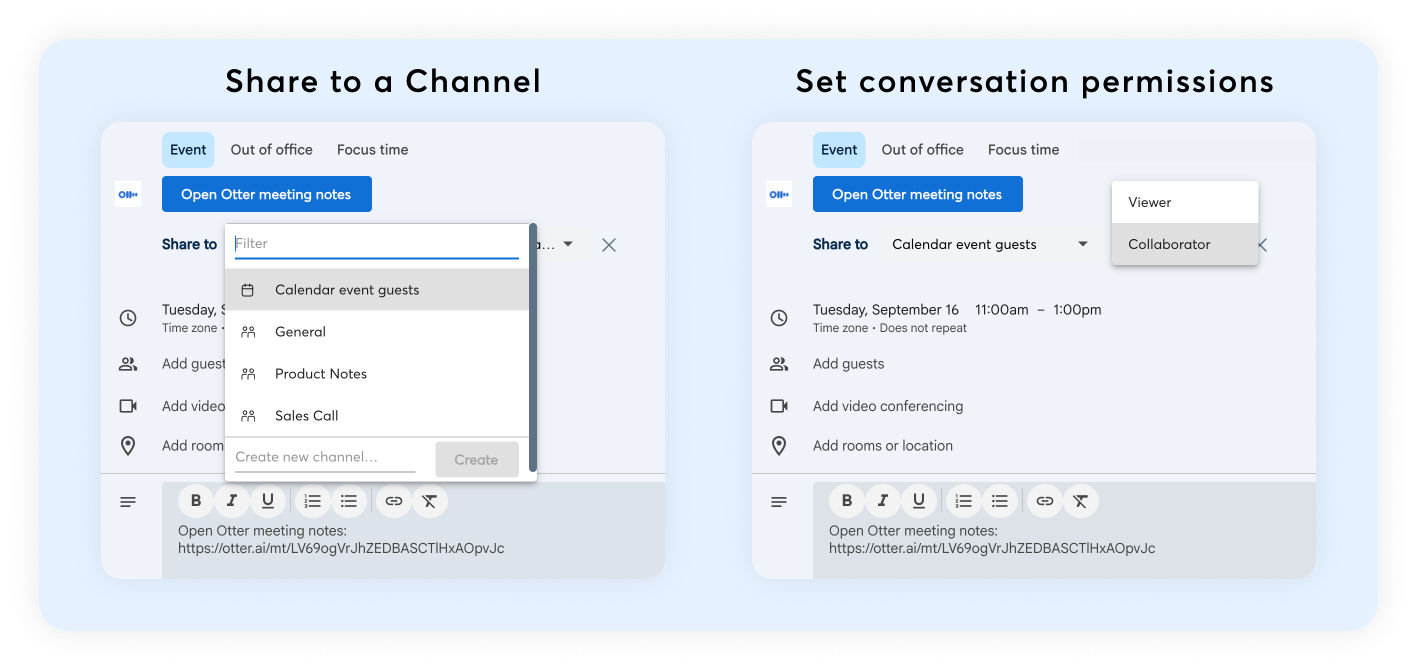This screenshot has width=1417, height=670.
Task: Select the Collaborator permission option
Action: pyautogui.click(x=1169, y=244)
